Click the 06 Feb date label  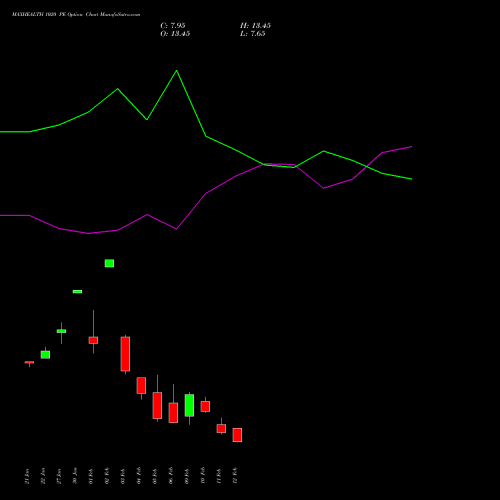[171, 476]
